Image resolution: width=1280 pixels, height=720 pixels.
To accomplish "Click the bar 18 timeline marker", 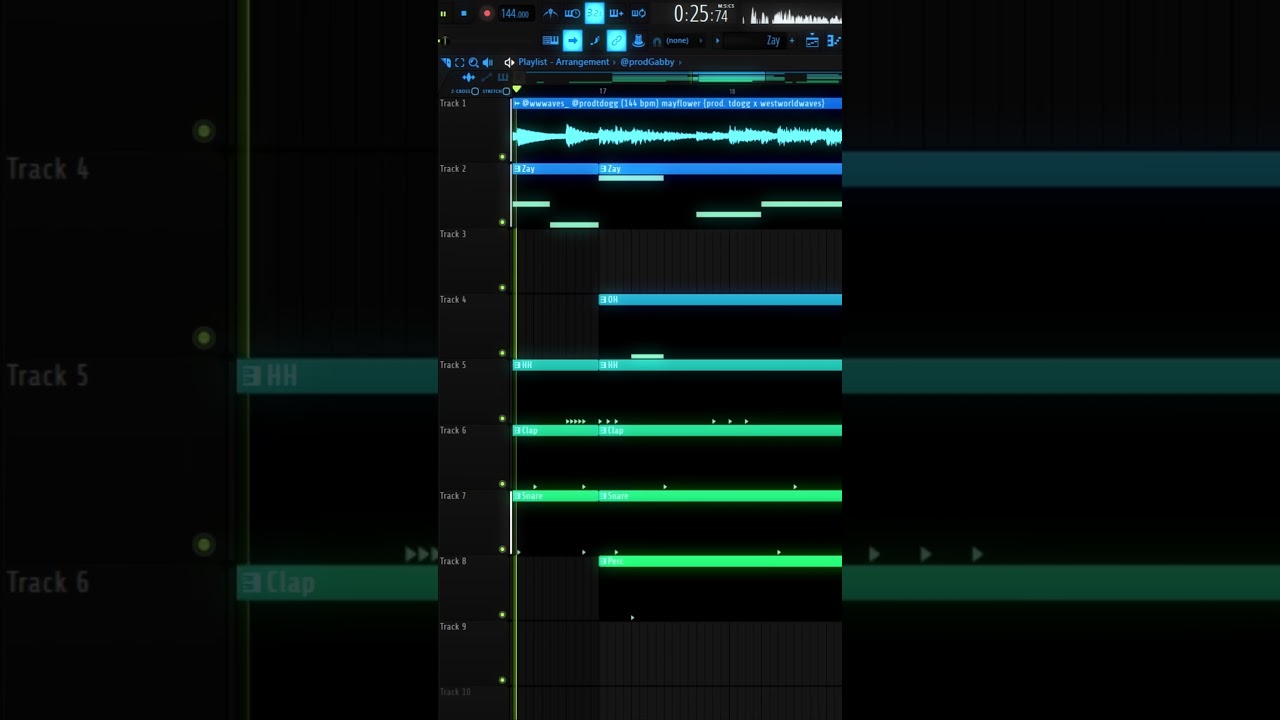I will click(732, 91).
